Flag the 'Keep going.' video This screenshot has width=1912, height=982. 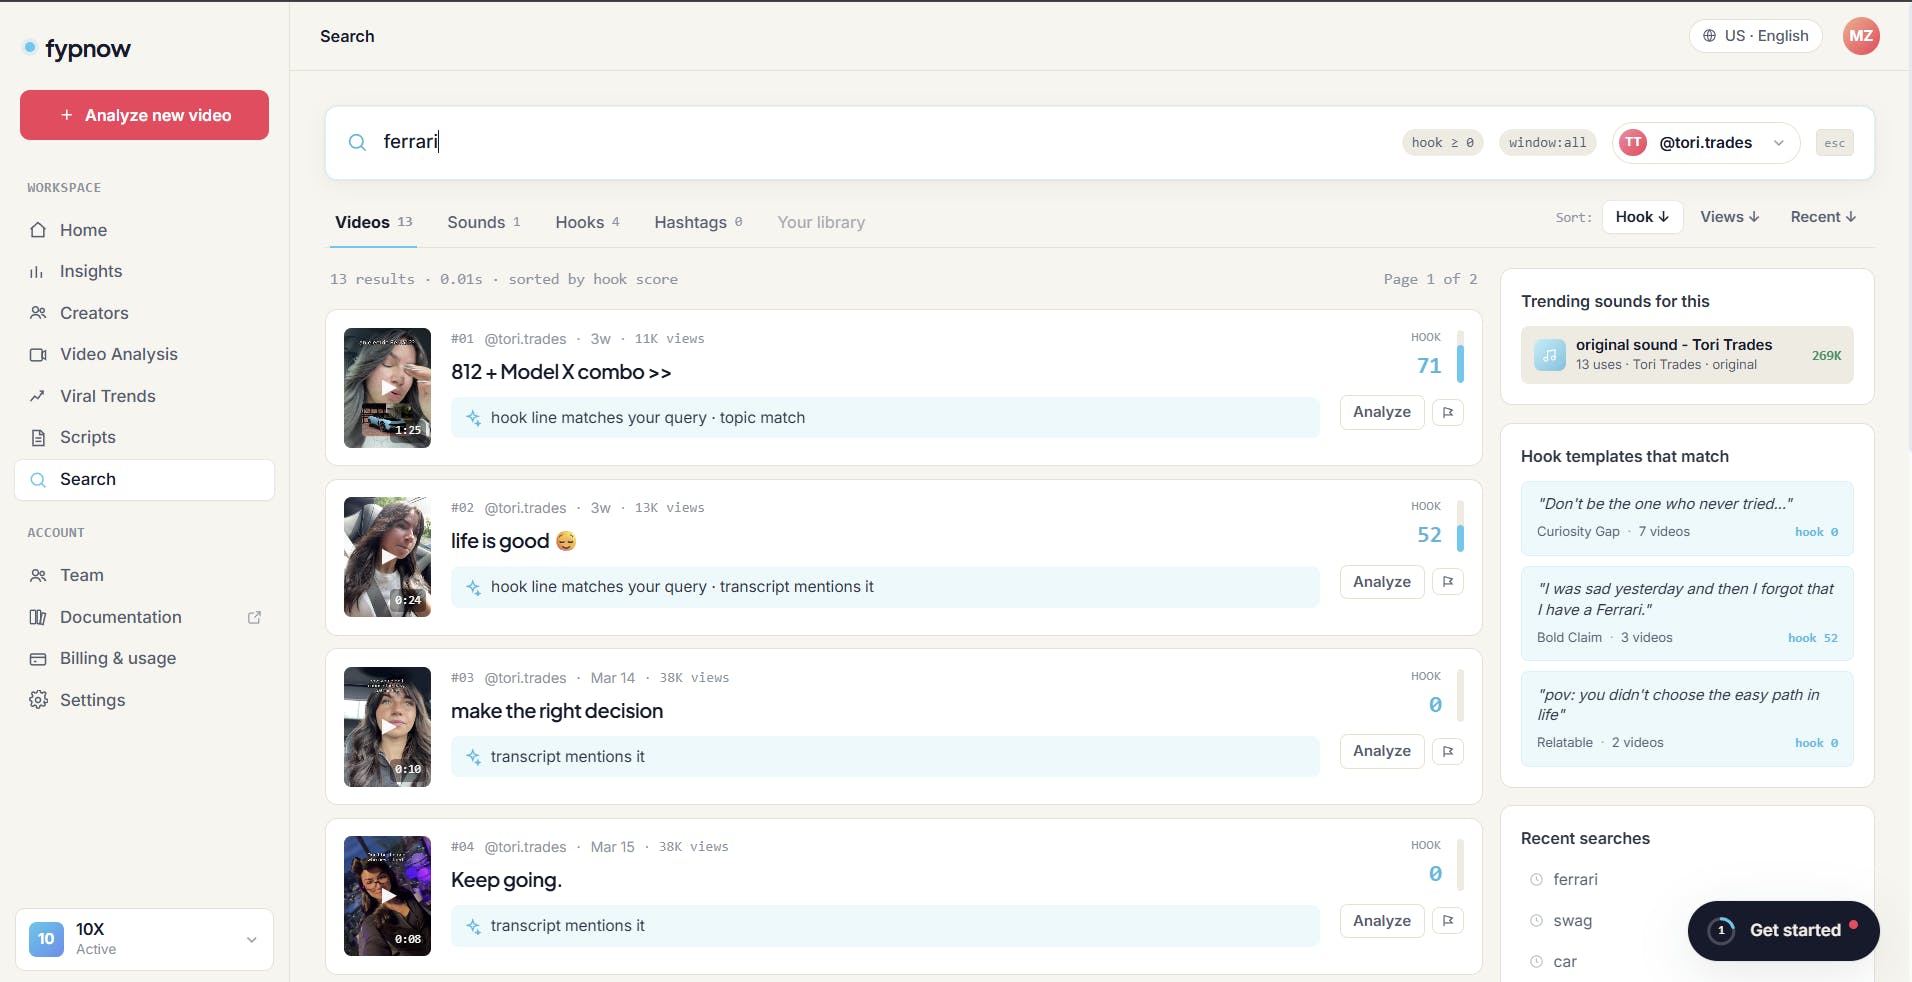[x=1448, y=921]
